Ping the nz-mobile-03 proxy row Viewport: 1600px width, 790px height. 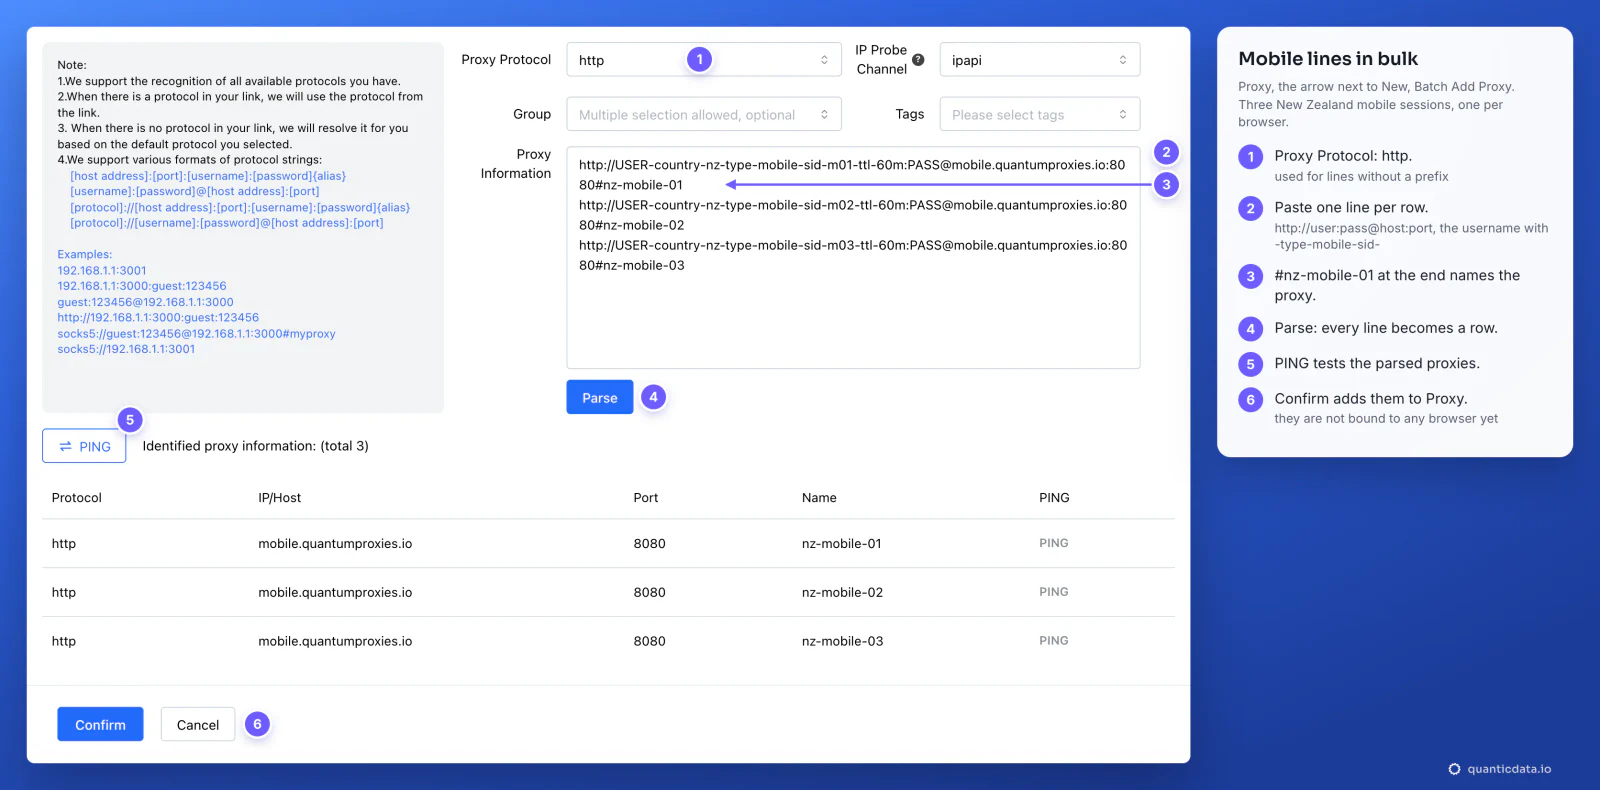[1054, 641]
